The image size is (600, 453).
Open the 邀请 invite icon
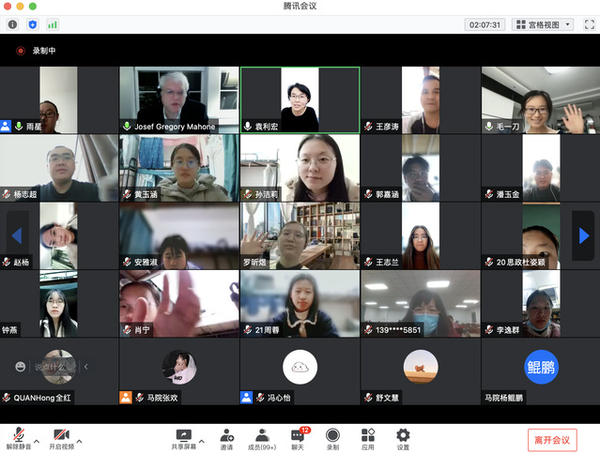click(x=227, y=438)
